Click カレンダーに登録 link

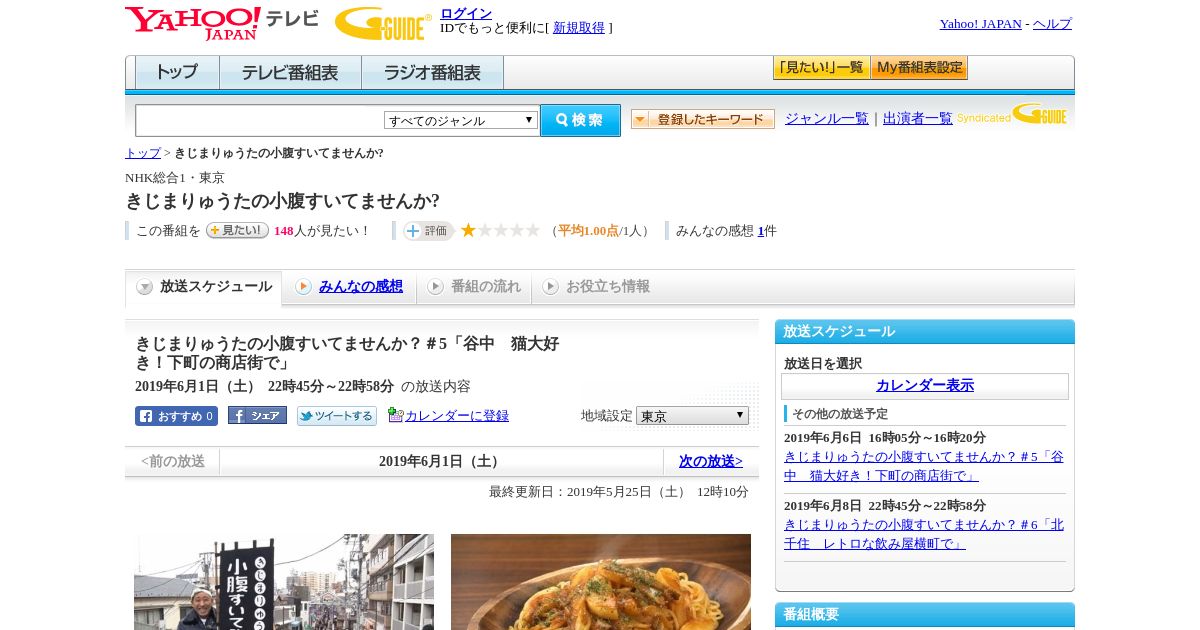(x=457, y=416)
